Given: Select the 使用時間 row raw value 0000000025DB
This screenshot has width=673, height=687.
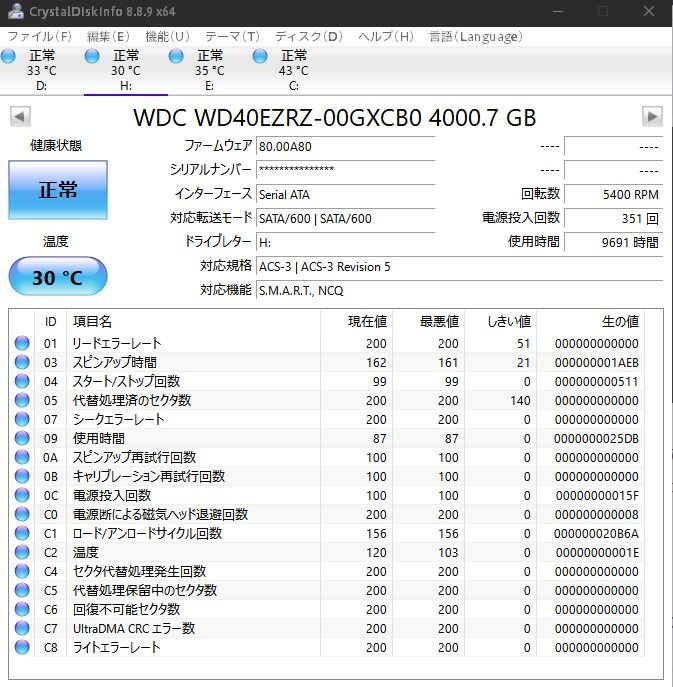Looking at the screenshot, I should 596,439.
